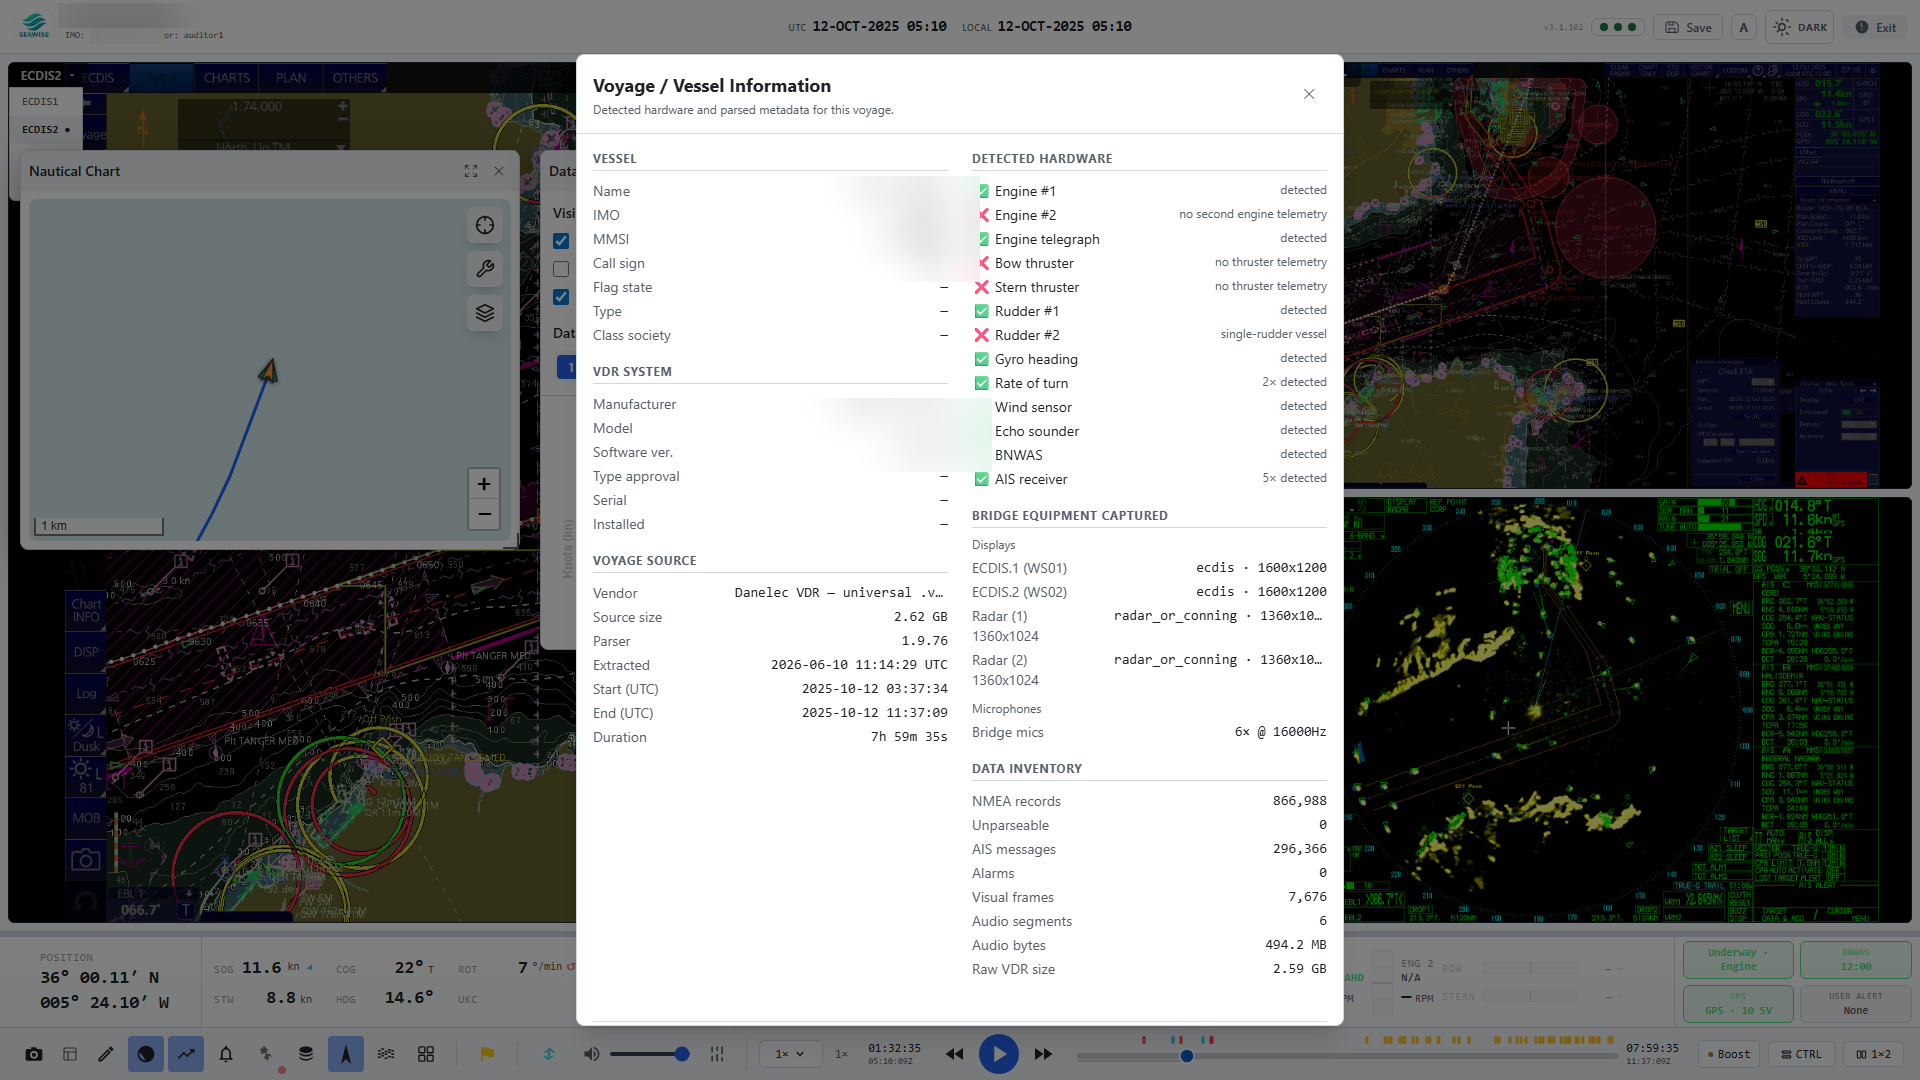Close the Voyage / Vessel Information dialog
Screen dimensions: 1920x1080
click(x=1309, y=94)
